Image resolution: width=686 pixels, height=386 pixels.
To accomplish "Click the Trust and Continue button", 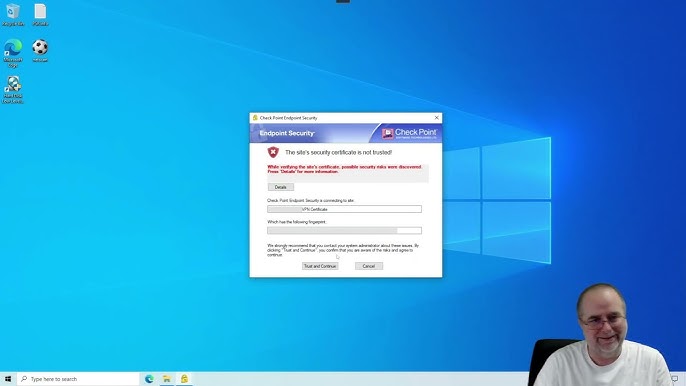I will coord(320,266).
